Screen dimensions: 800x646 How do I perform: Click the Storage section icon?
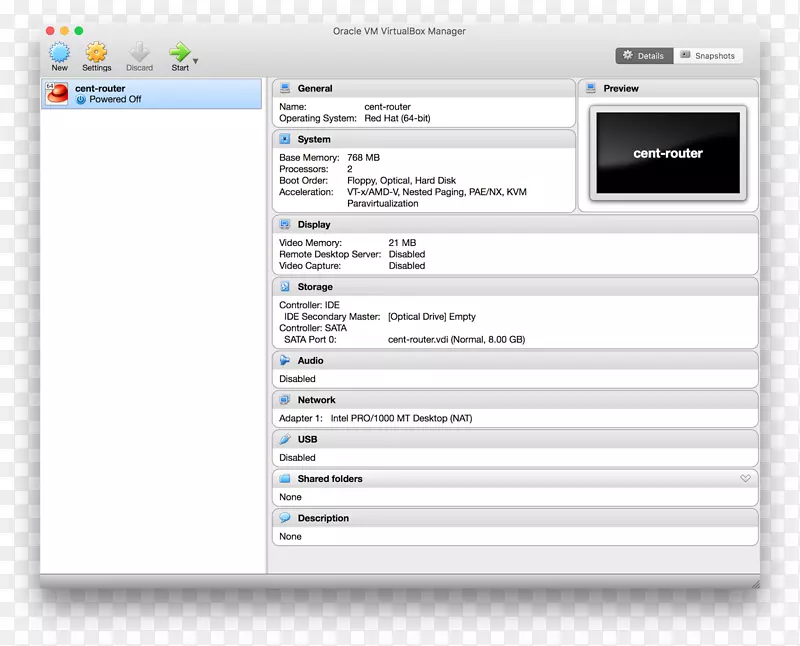(285, 287)
